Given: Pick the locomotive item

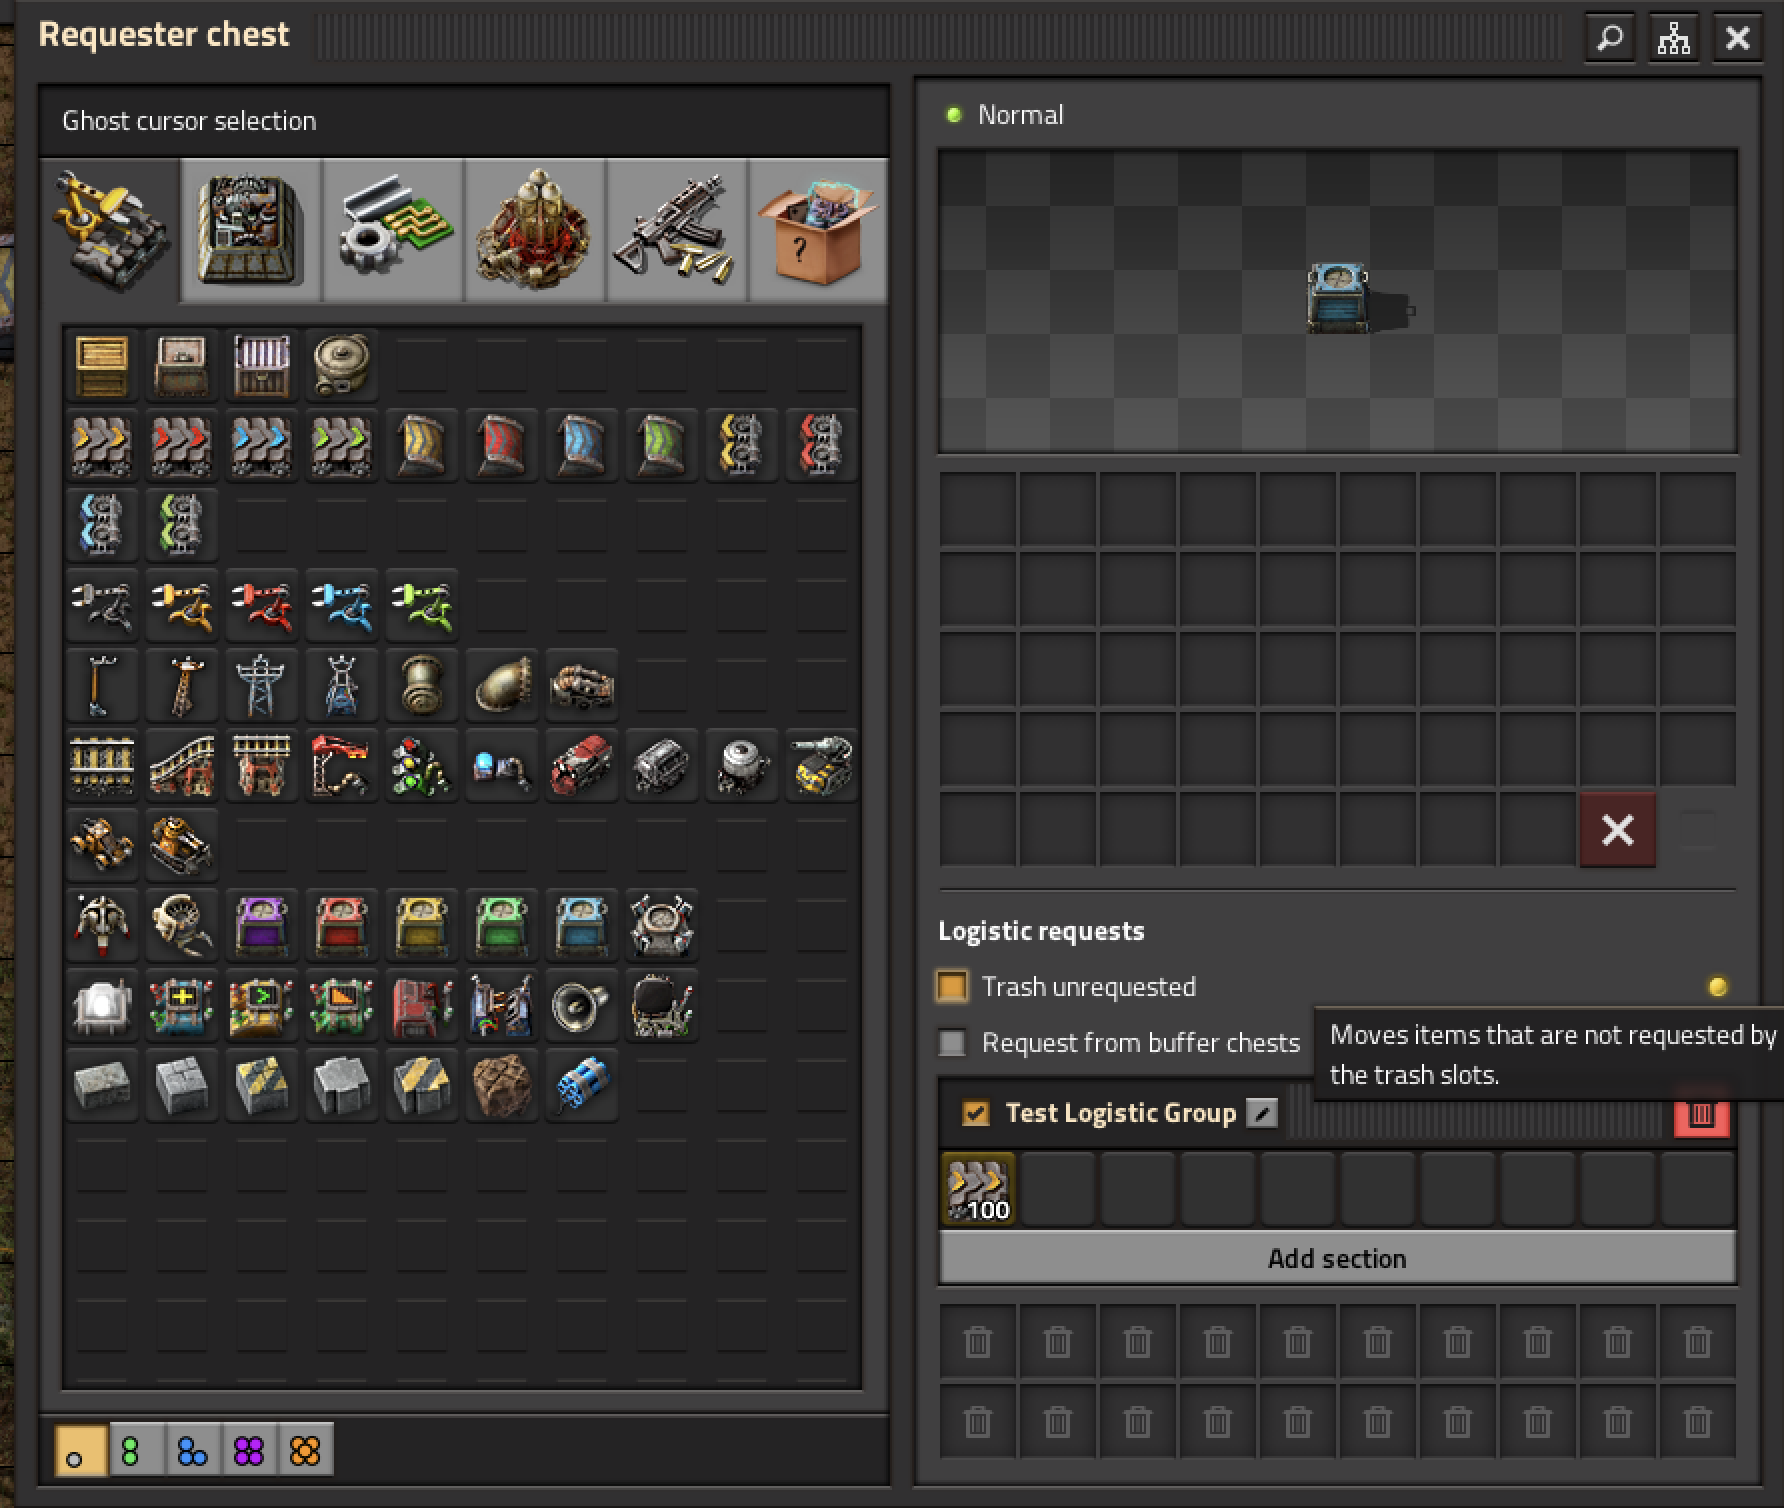Looking at the screenshot, I should [x=582, y=766].
